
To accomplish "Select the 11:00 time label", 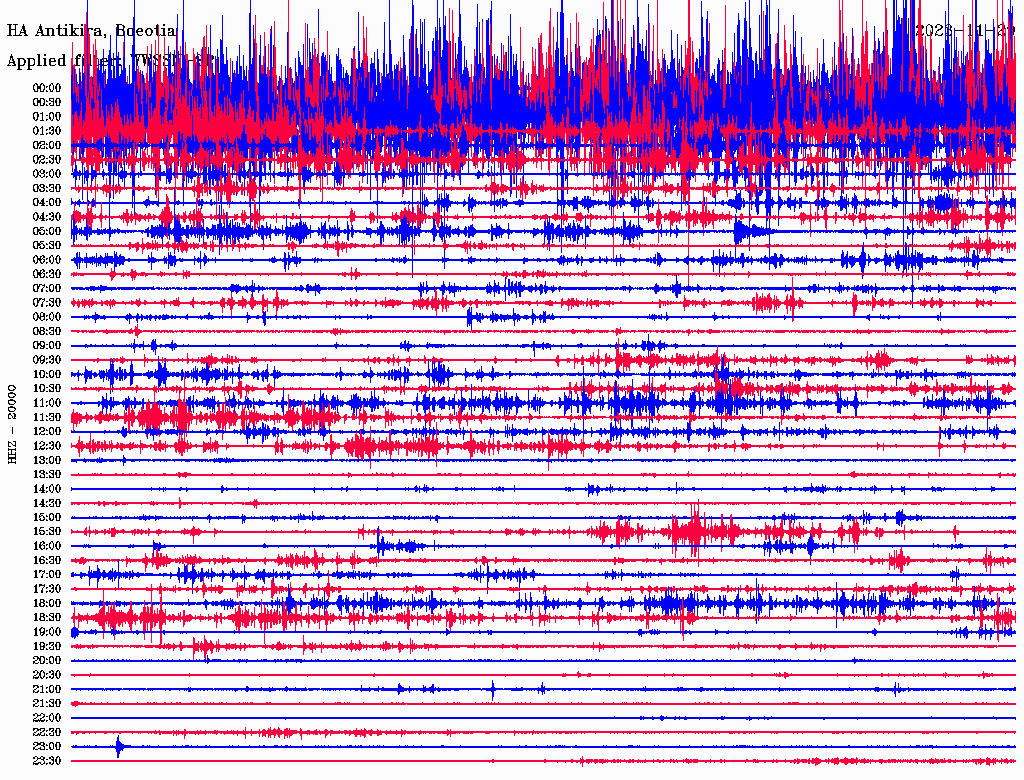I will pos(47,403).
